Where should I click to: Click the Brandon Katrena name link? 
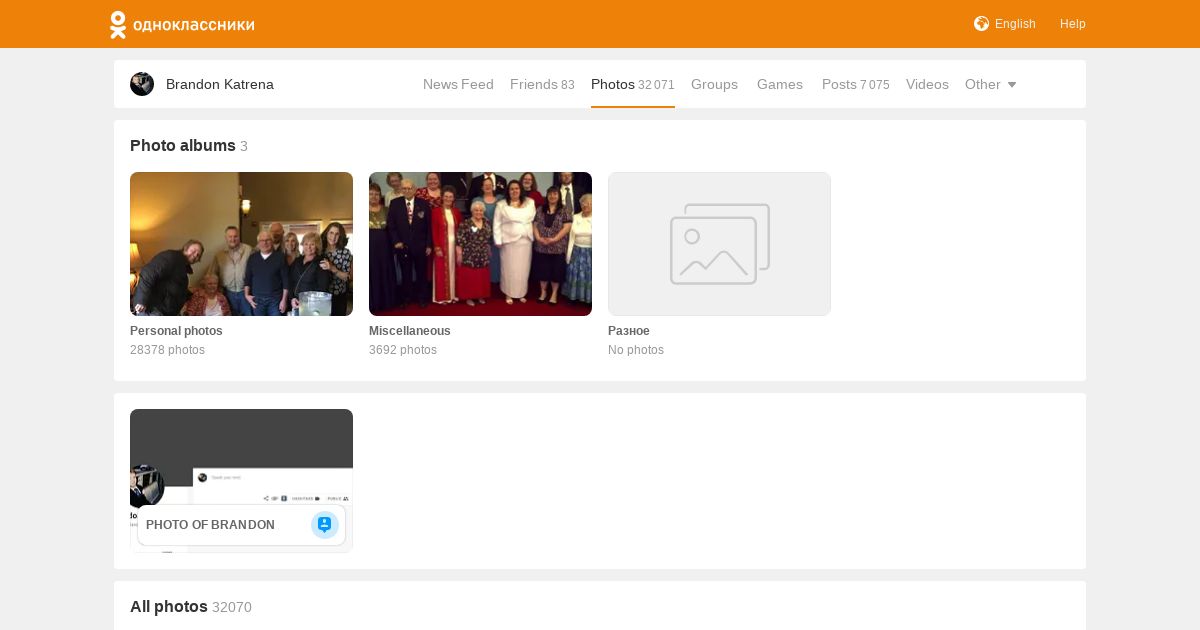pos(220,84)
